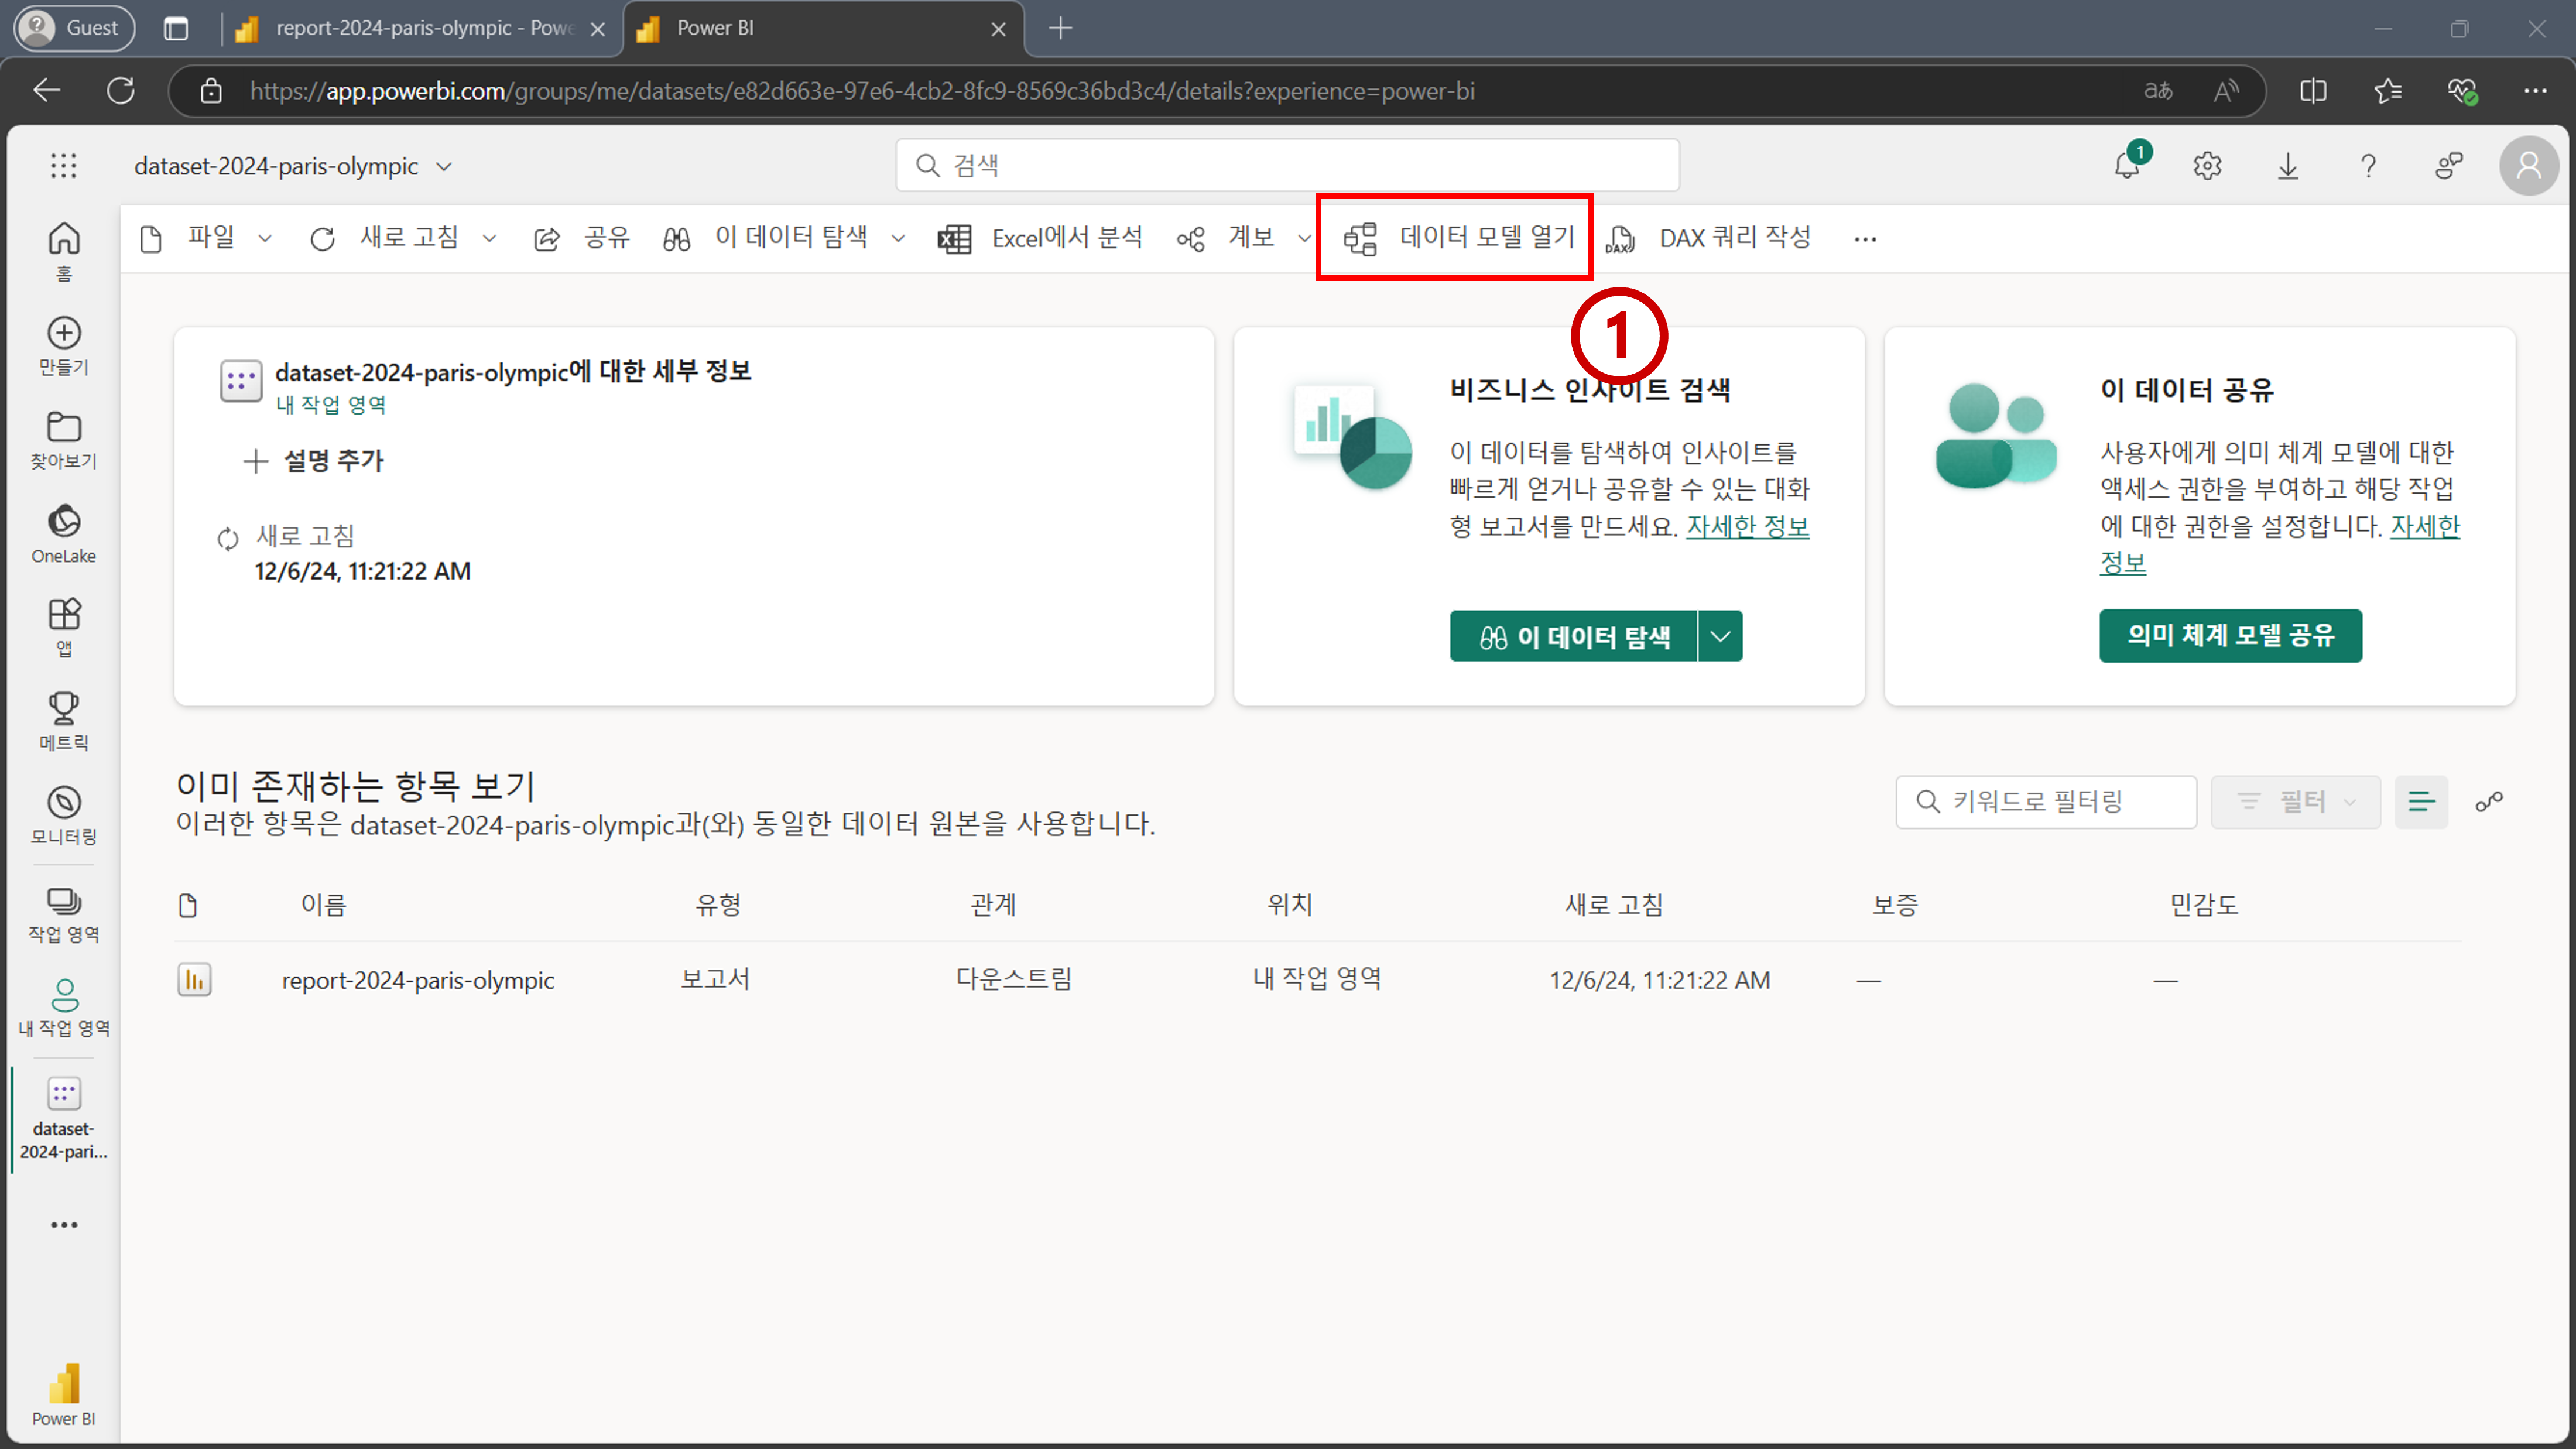Image resolution: width=2576 pixels, height=1449 pixels.
Task: Open settings gear
Action: coord(2207,165)
